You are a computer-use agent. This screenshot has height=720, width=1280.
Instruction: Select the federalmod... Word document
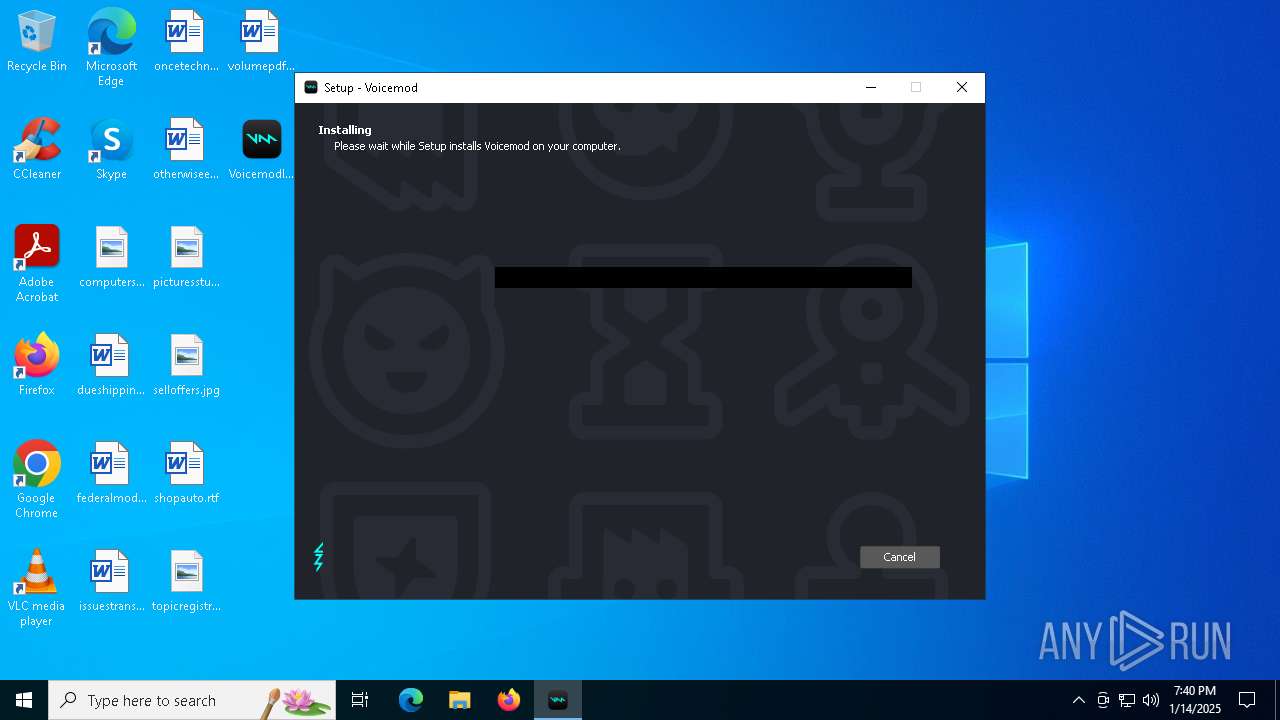click(x=111, y=473)
